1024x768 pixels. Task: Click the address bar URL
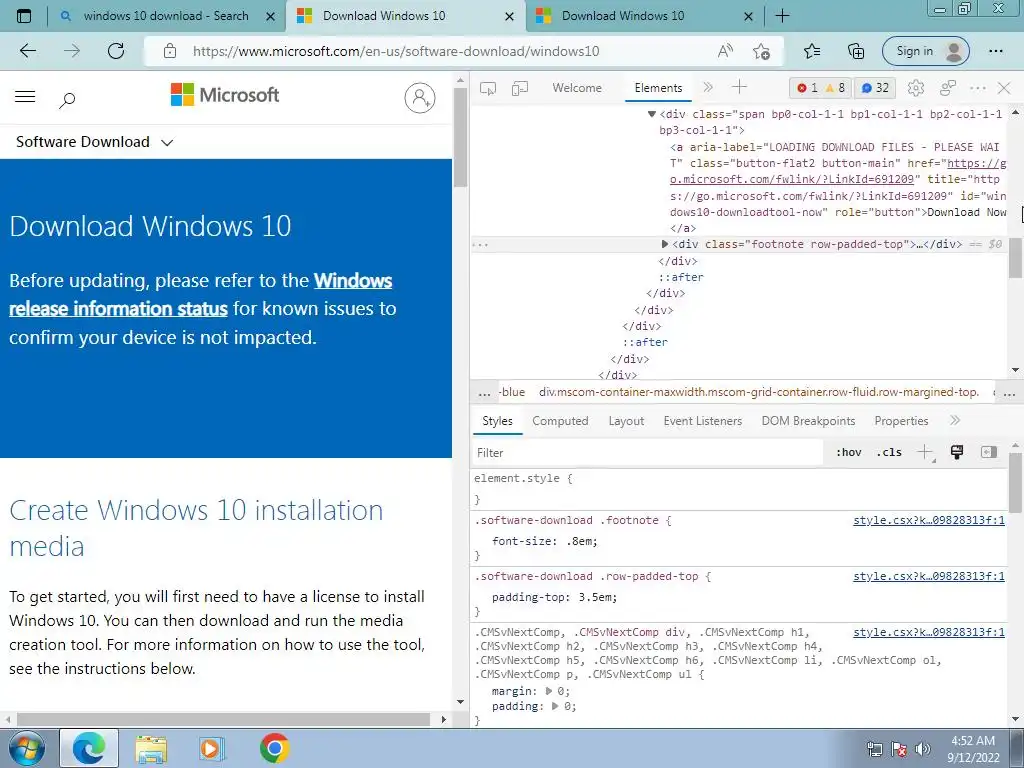(x=396, y=51)
